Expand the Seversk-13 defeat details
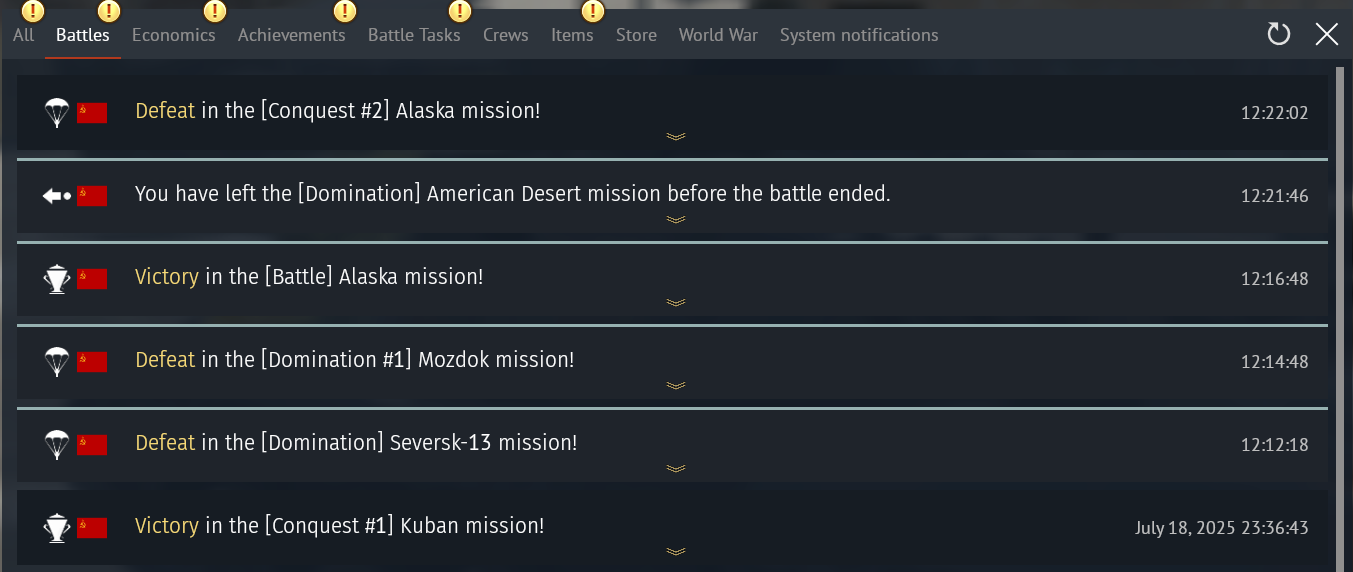This screenshot has width=1353, height=572. click(x=676, y=468)
